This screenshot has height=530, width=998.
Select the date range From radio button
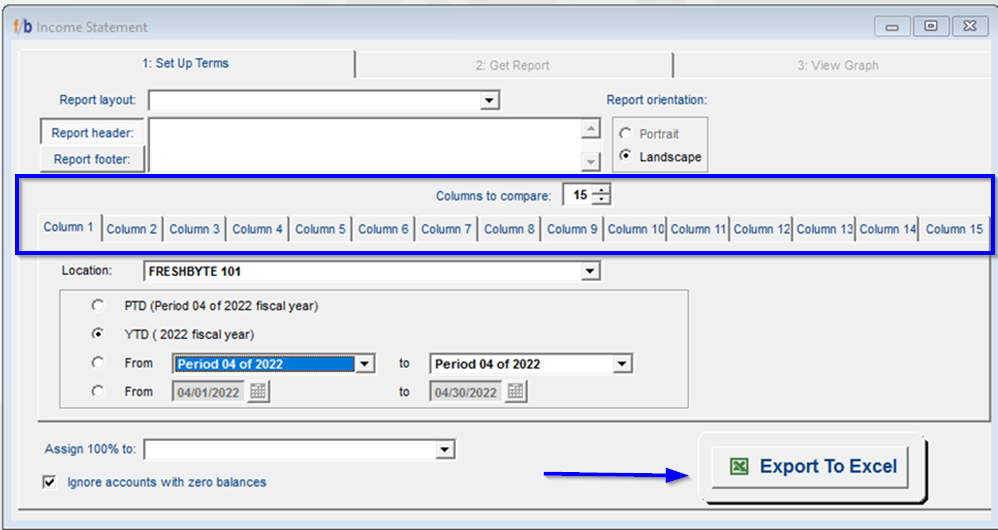click(x=98, y=391)
